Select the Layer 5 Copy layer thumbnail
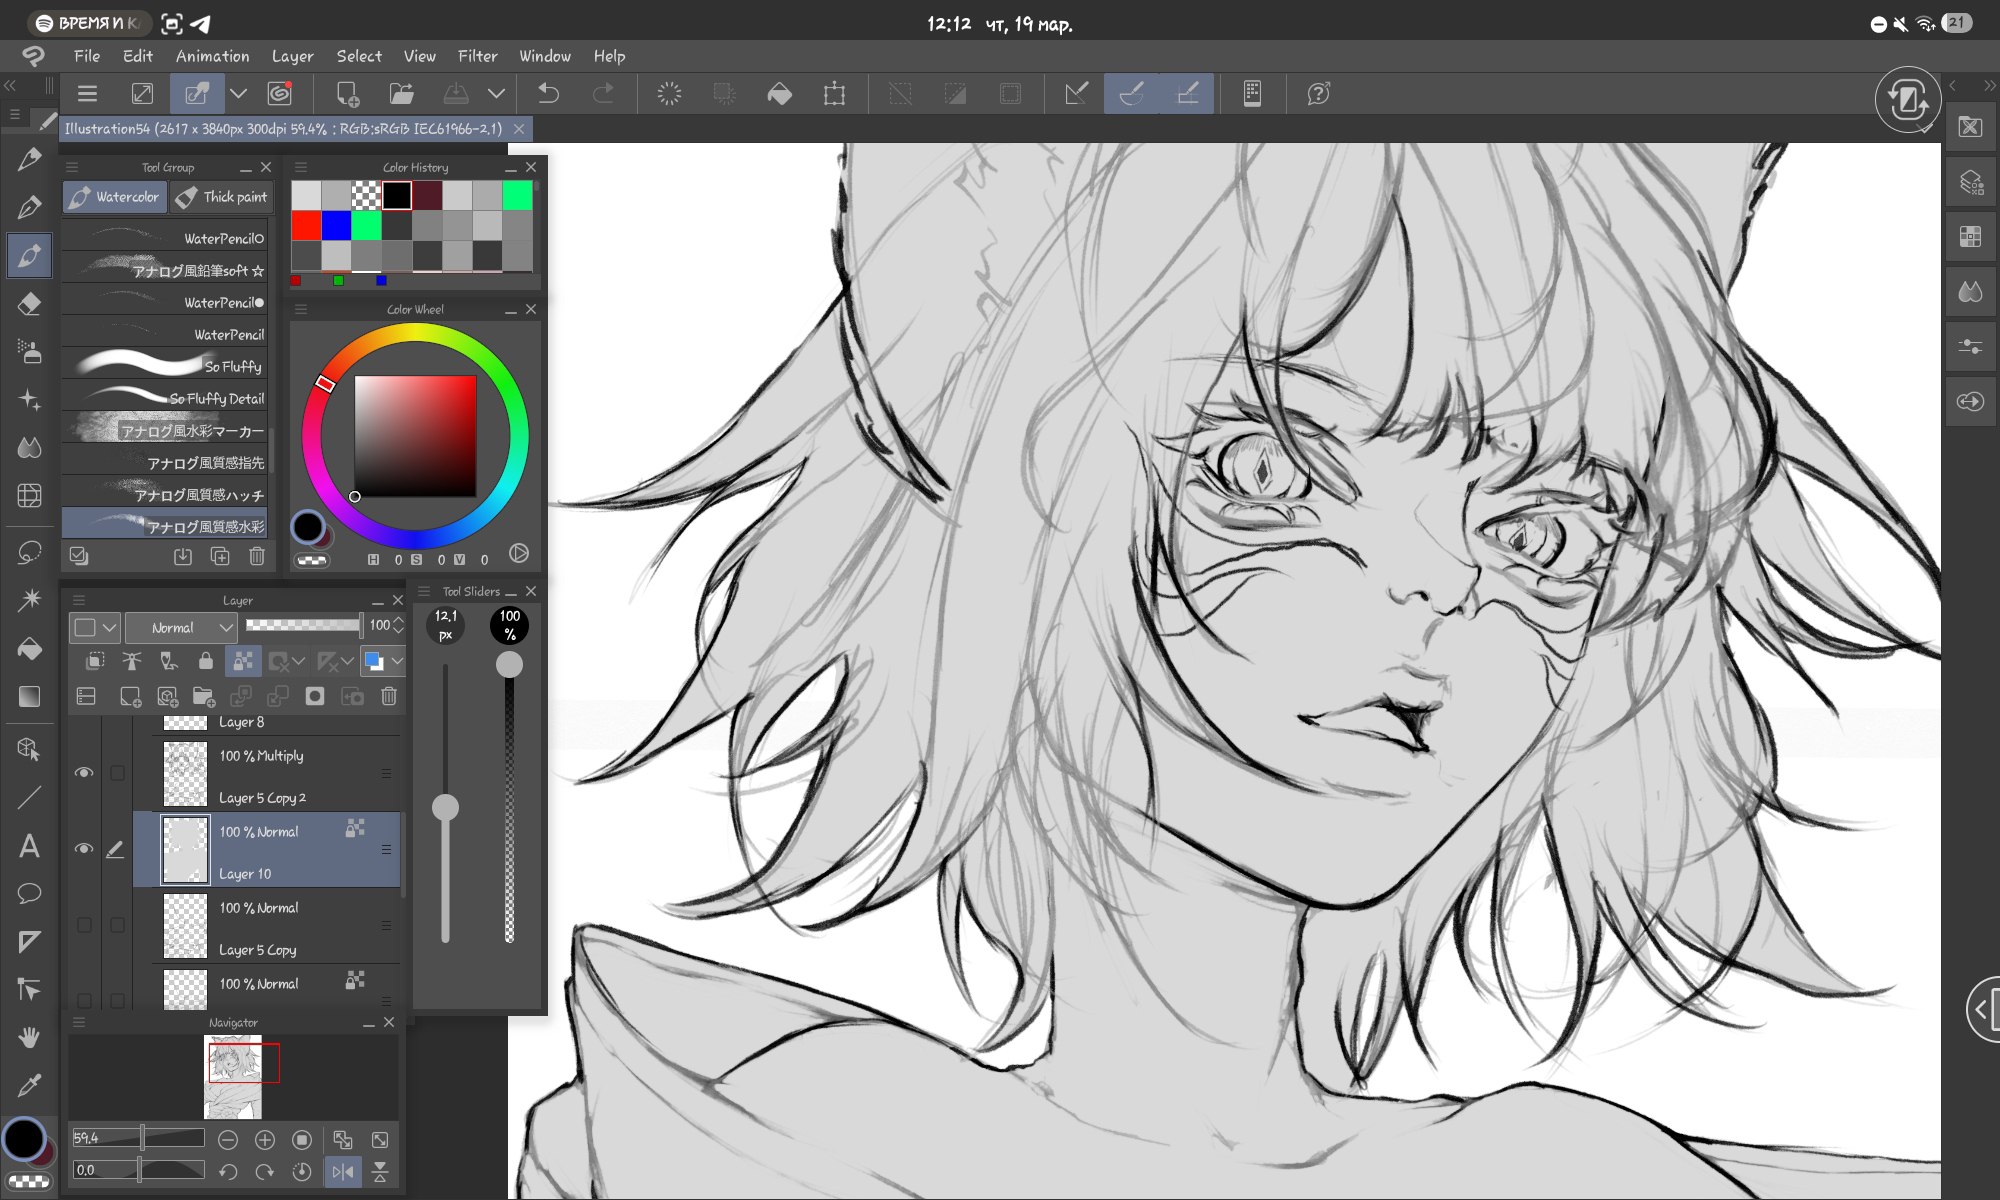Screen dimensions: 2000x1200 [x=185, y=925]
